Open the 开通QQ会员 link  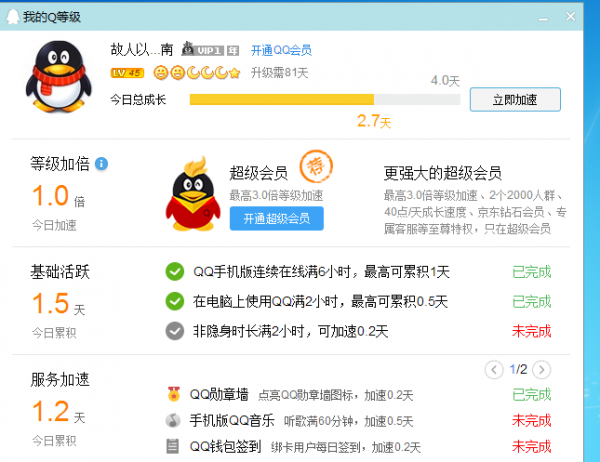click(281, 50)
